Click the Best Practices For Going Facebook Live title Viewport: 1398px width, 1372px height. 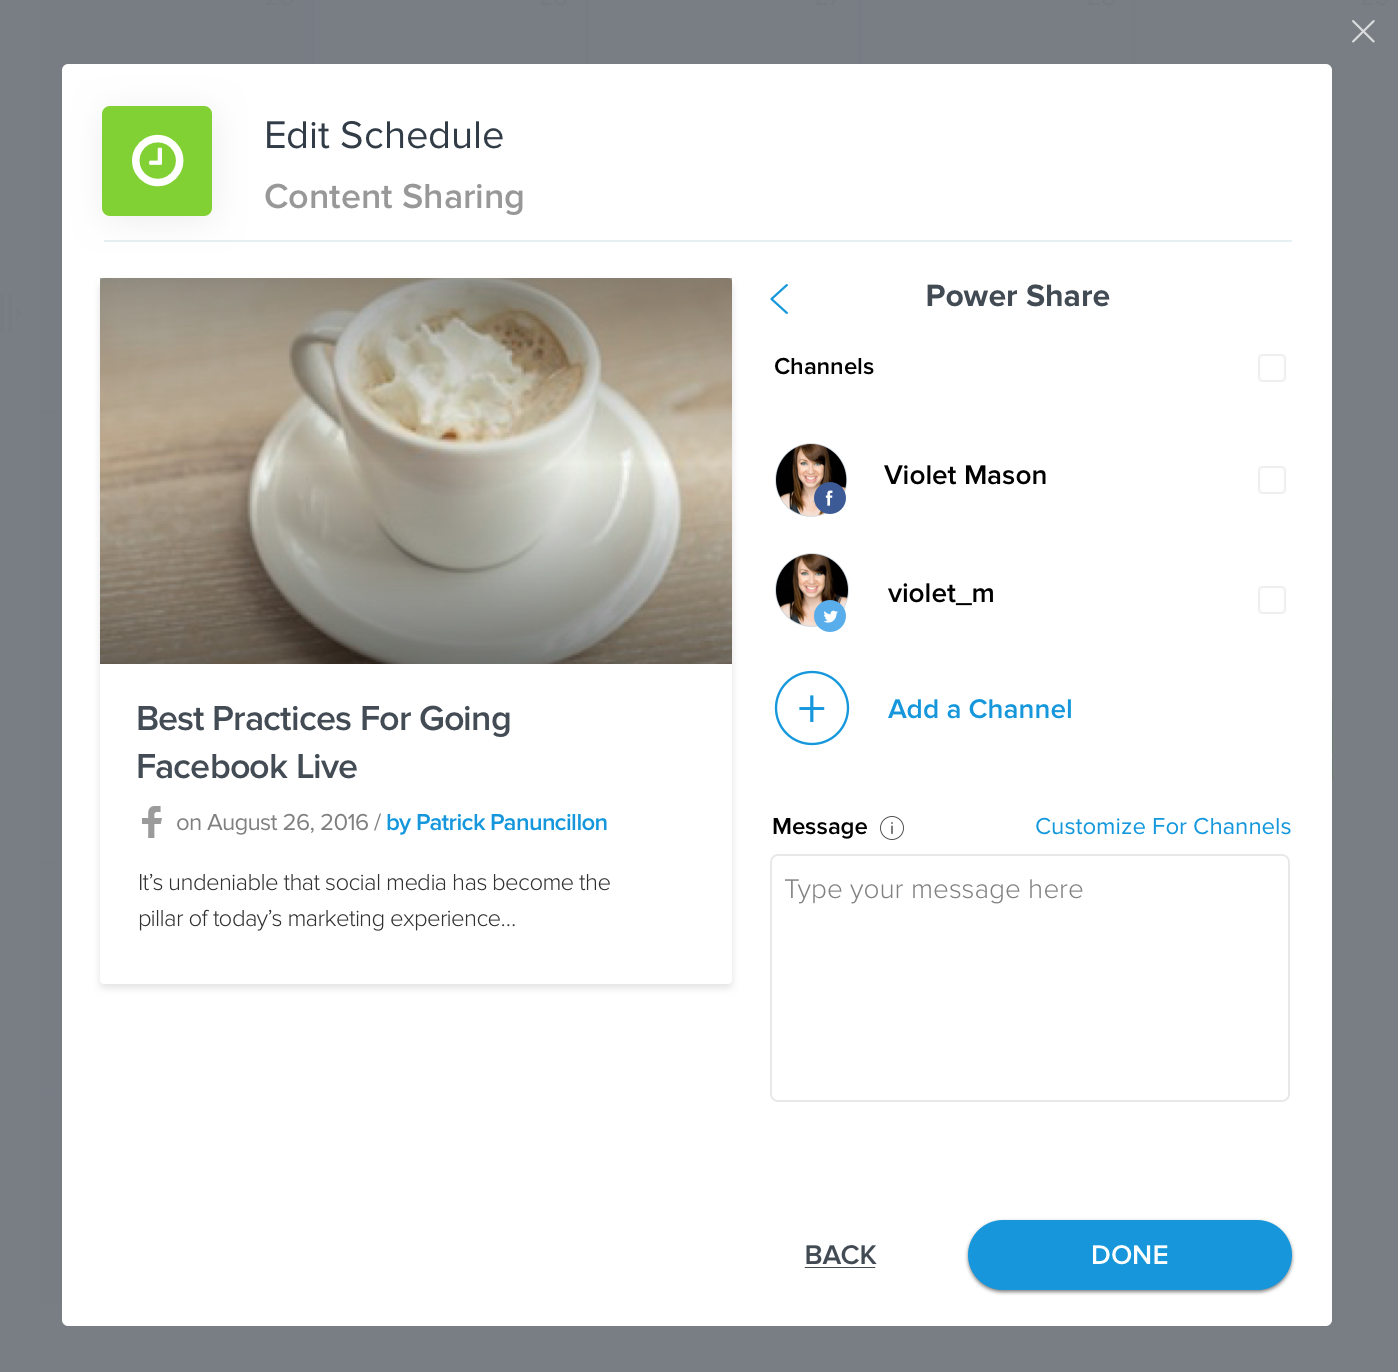coord(324,742)
